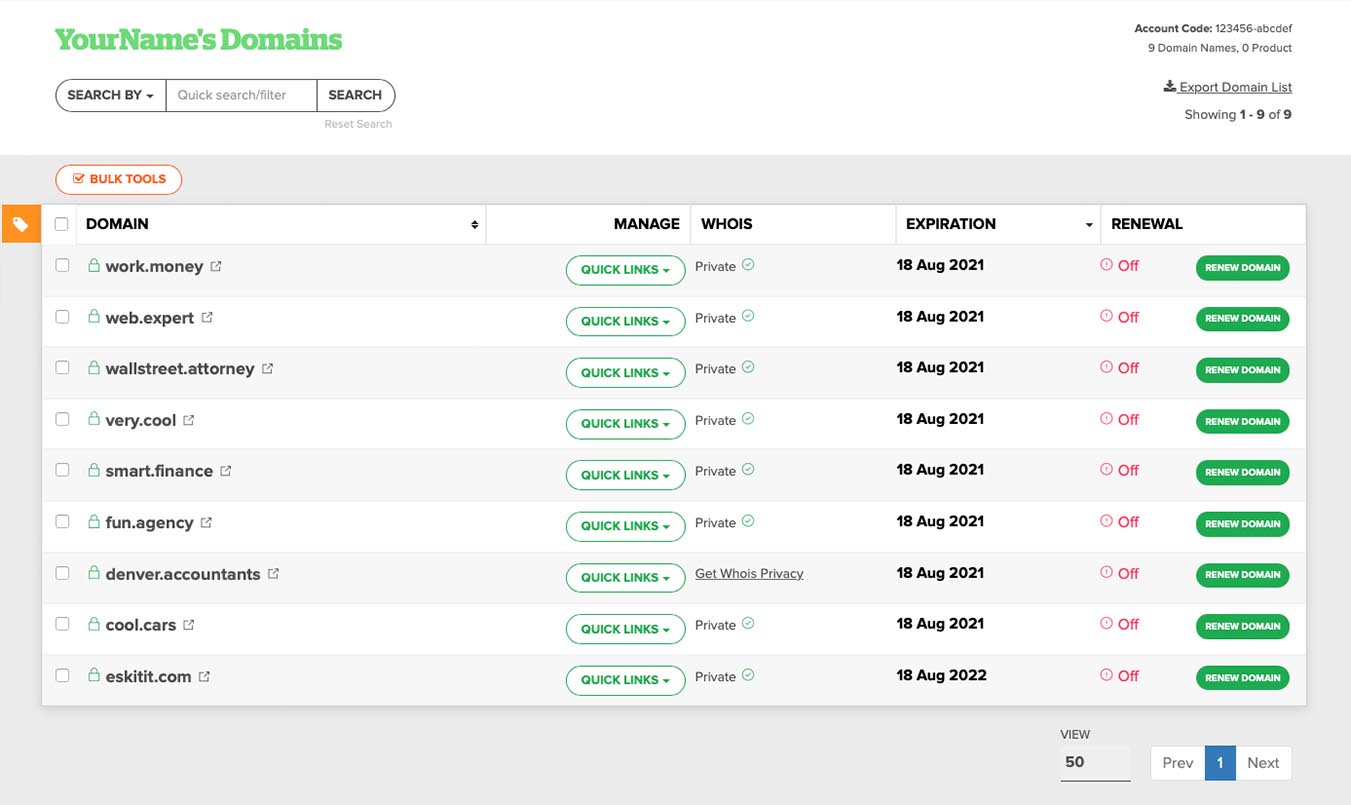Image resolution: width=1351 pixels, height=805 pixels.
Task: Click the lock icon for wallstreet.attorney
Action: [x=93, y=367]
